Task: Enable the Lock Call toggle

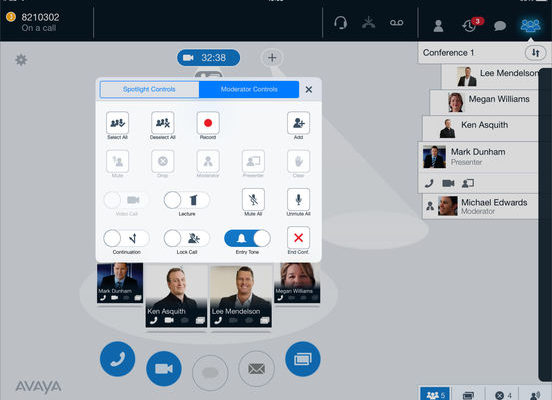Action: (187, 238)
